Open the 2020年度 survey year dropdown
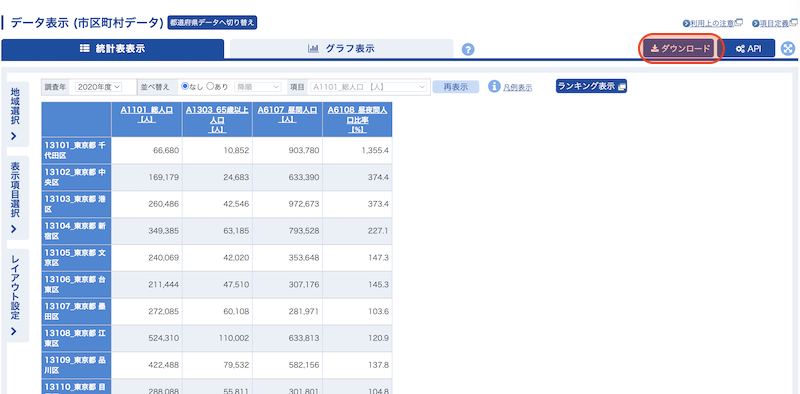The height and width of the screenshot is (394, 800). point(98,87)
